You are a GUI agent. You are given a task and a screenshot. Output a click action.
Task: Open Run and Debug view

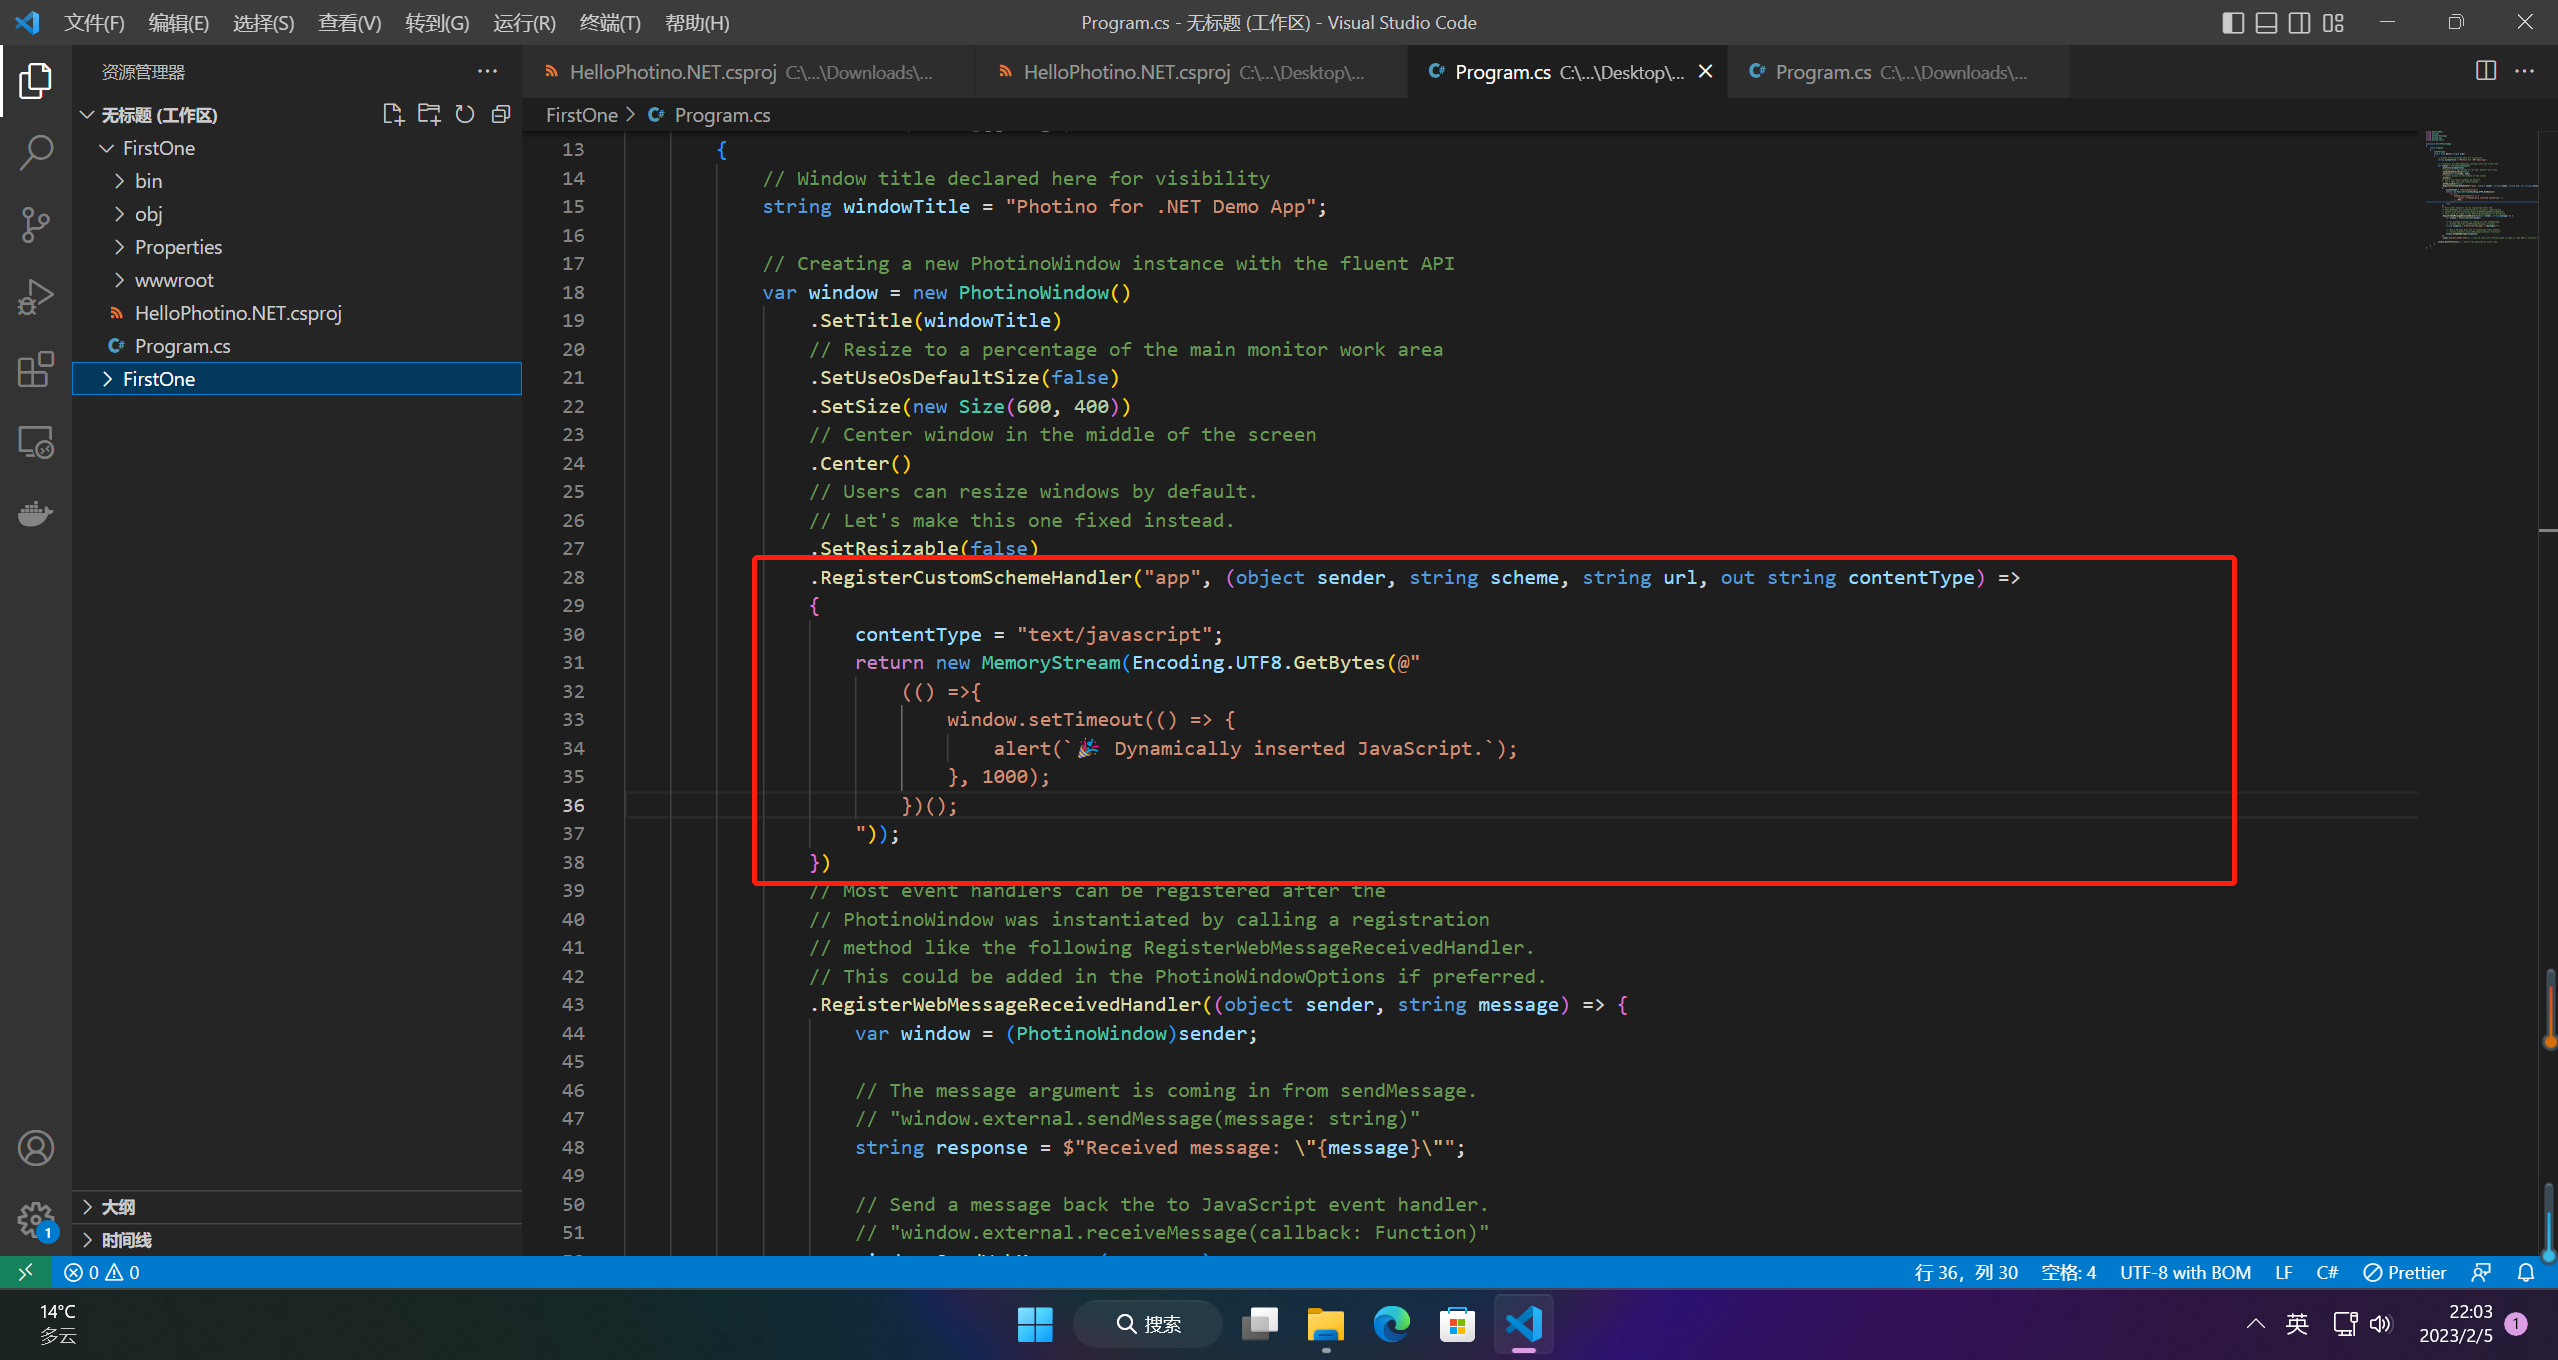click(36, 298)
